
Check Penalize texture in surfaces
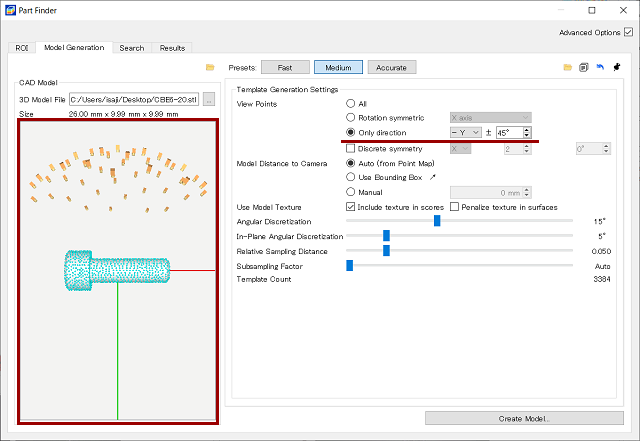pyautogui.click(x=455, y=206)
